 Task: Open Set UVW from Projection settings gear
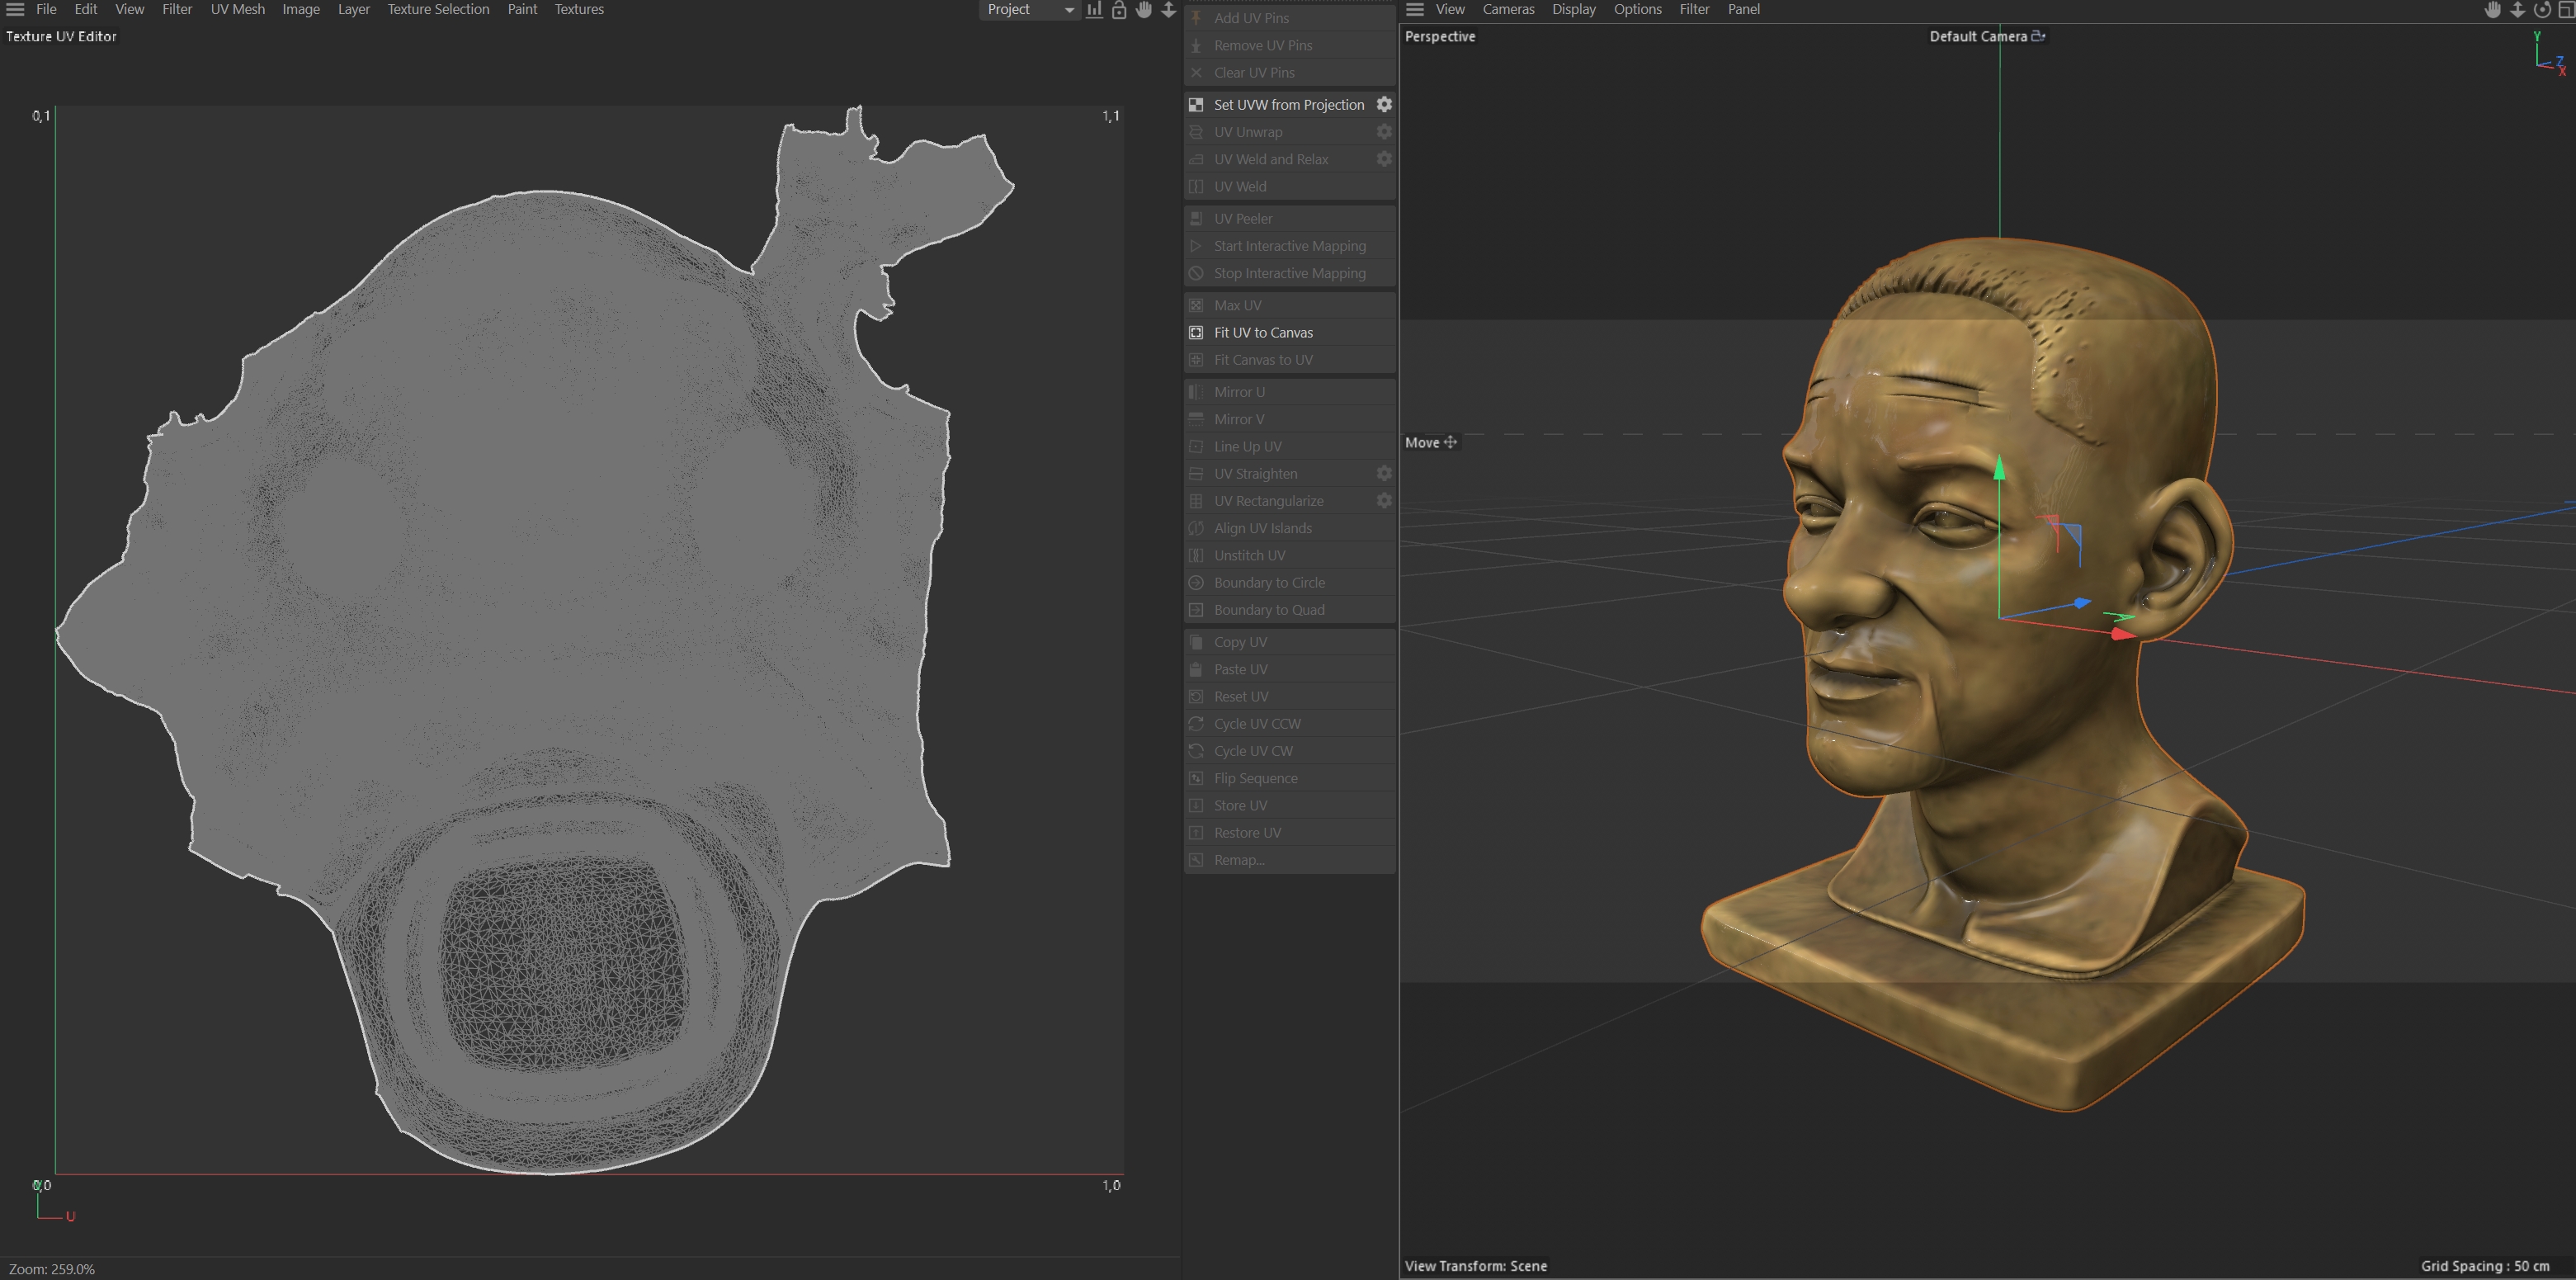pyautogui.click(x=1384, y=104)
